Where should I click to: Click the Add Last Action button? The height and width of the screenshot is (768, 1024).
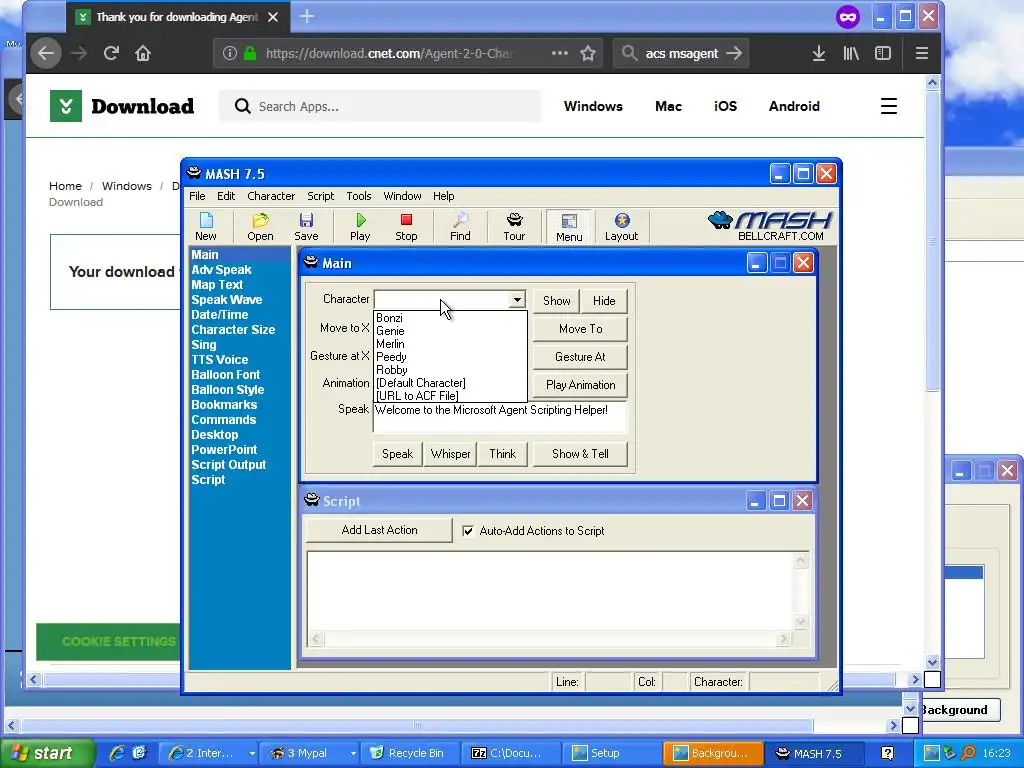379,530
